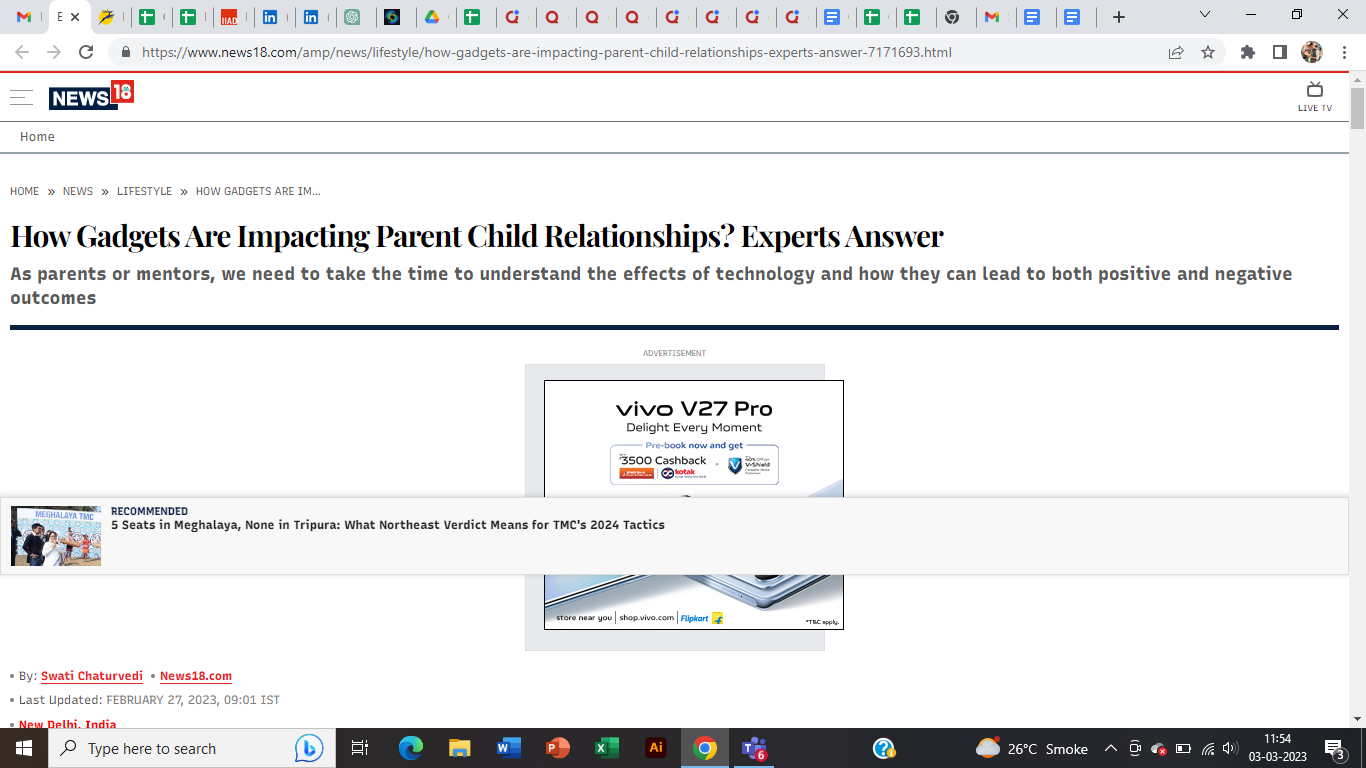
Task: Click LIFESTYLE in the breadcrumb
Action: [144, 191]
